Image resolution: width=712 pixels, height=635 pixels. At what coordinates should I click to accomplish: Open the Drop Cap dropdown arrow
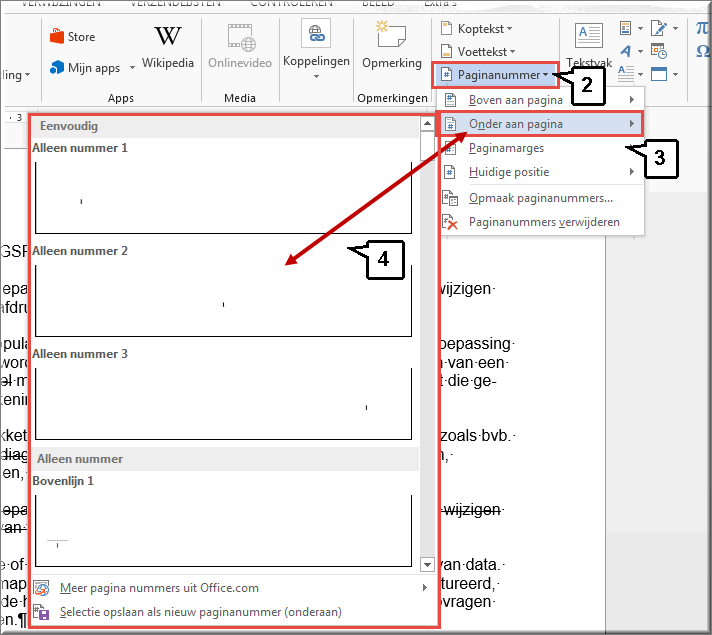pyautogui.click(x=640, y=74)
